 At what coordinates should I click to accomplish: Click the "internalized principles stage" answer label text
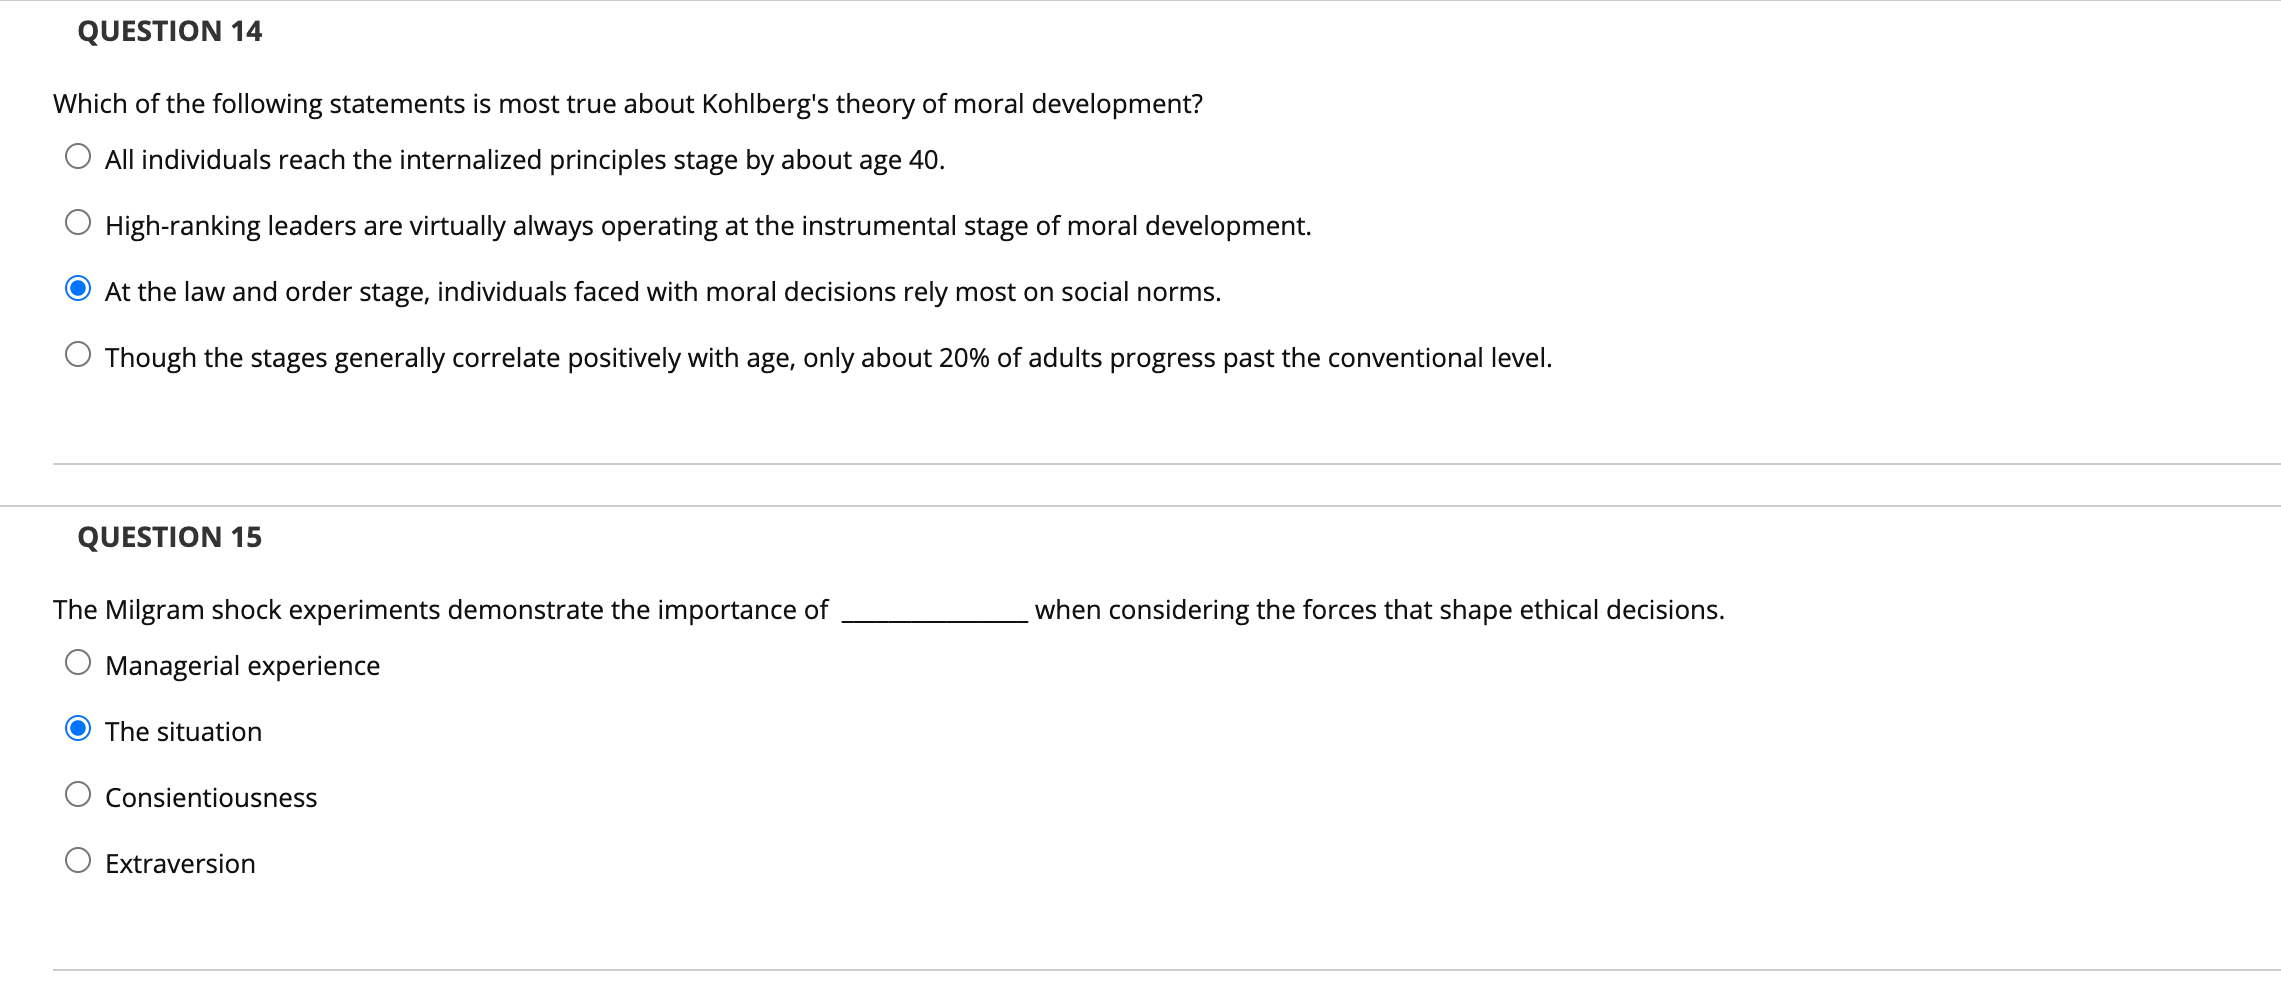click(x=525, y=159)
